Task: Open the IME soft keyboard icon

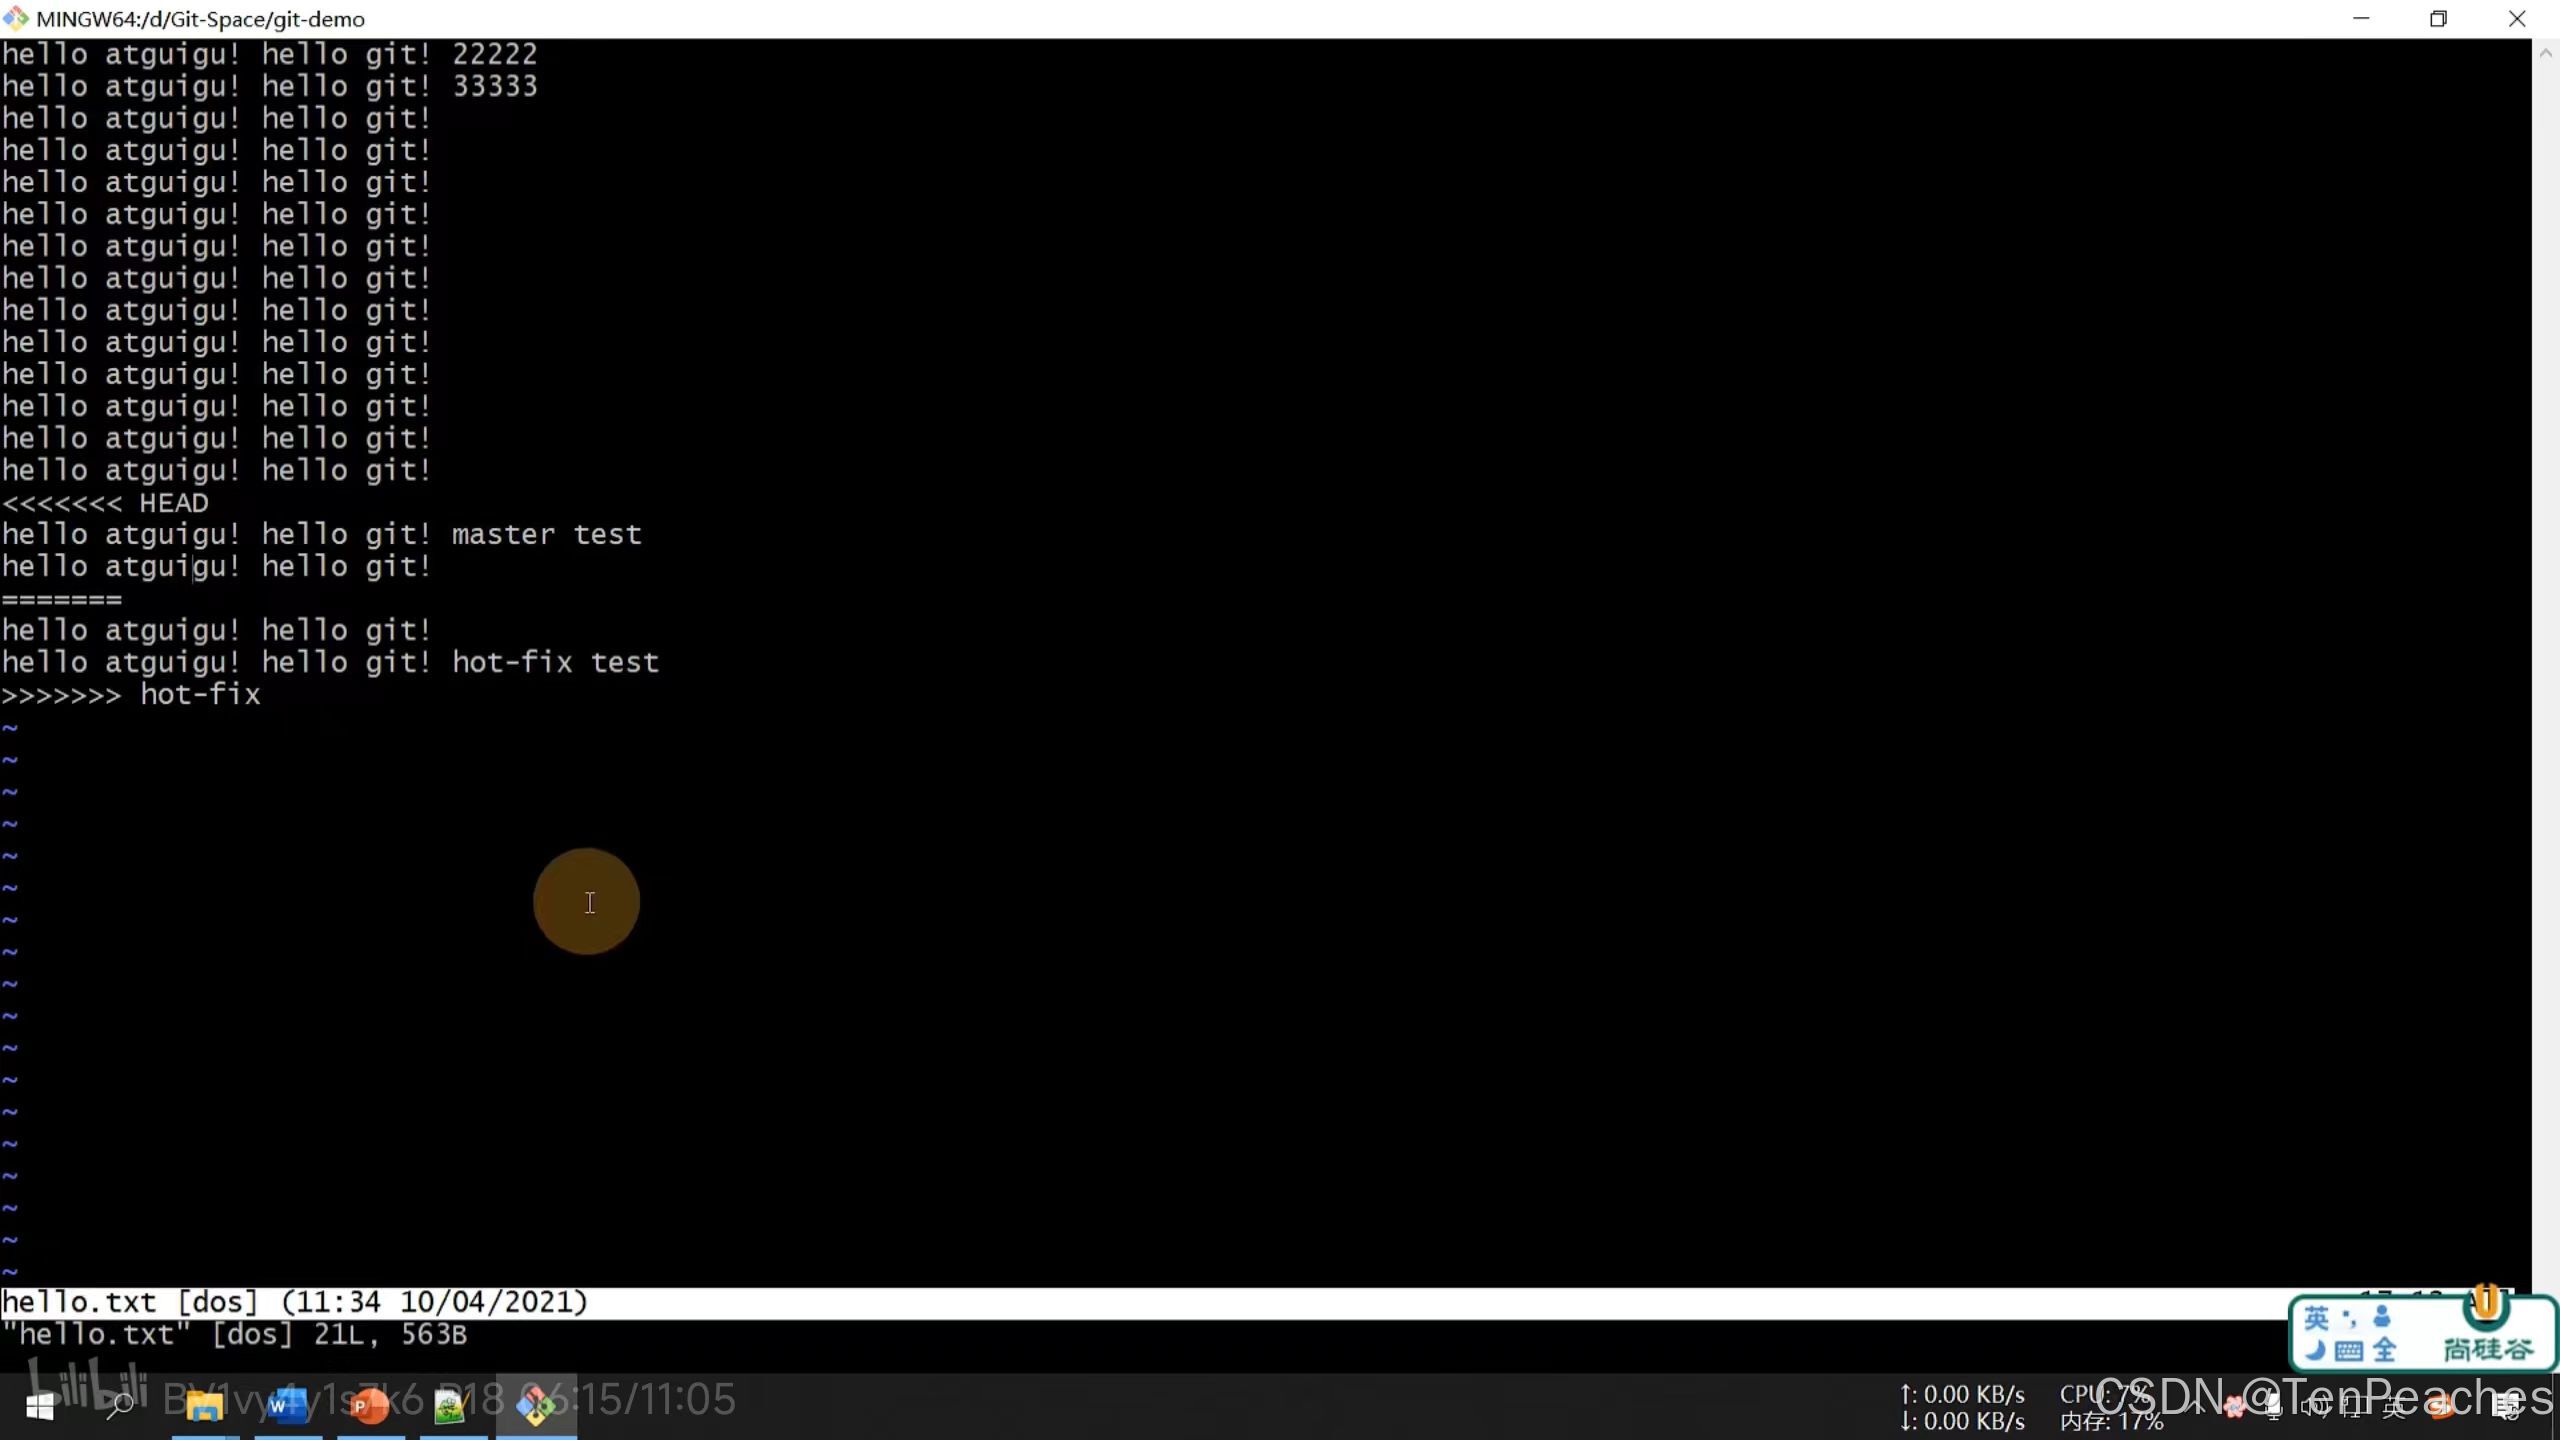Action: coord(2349,1352)
